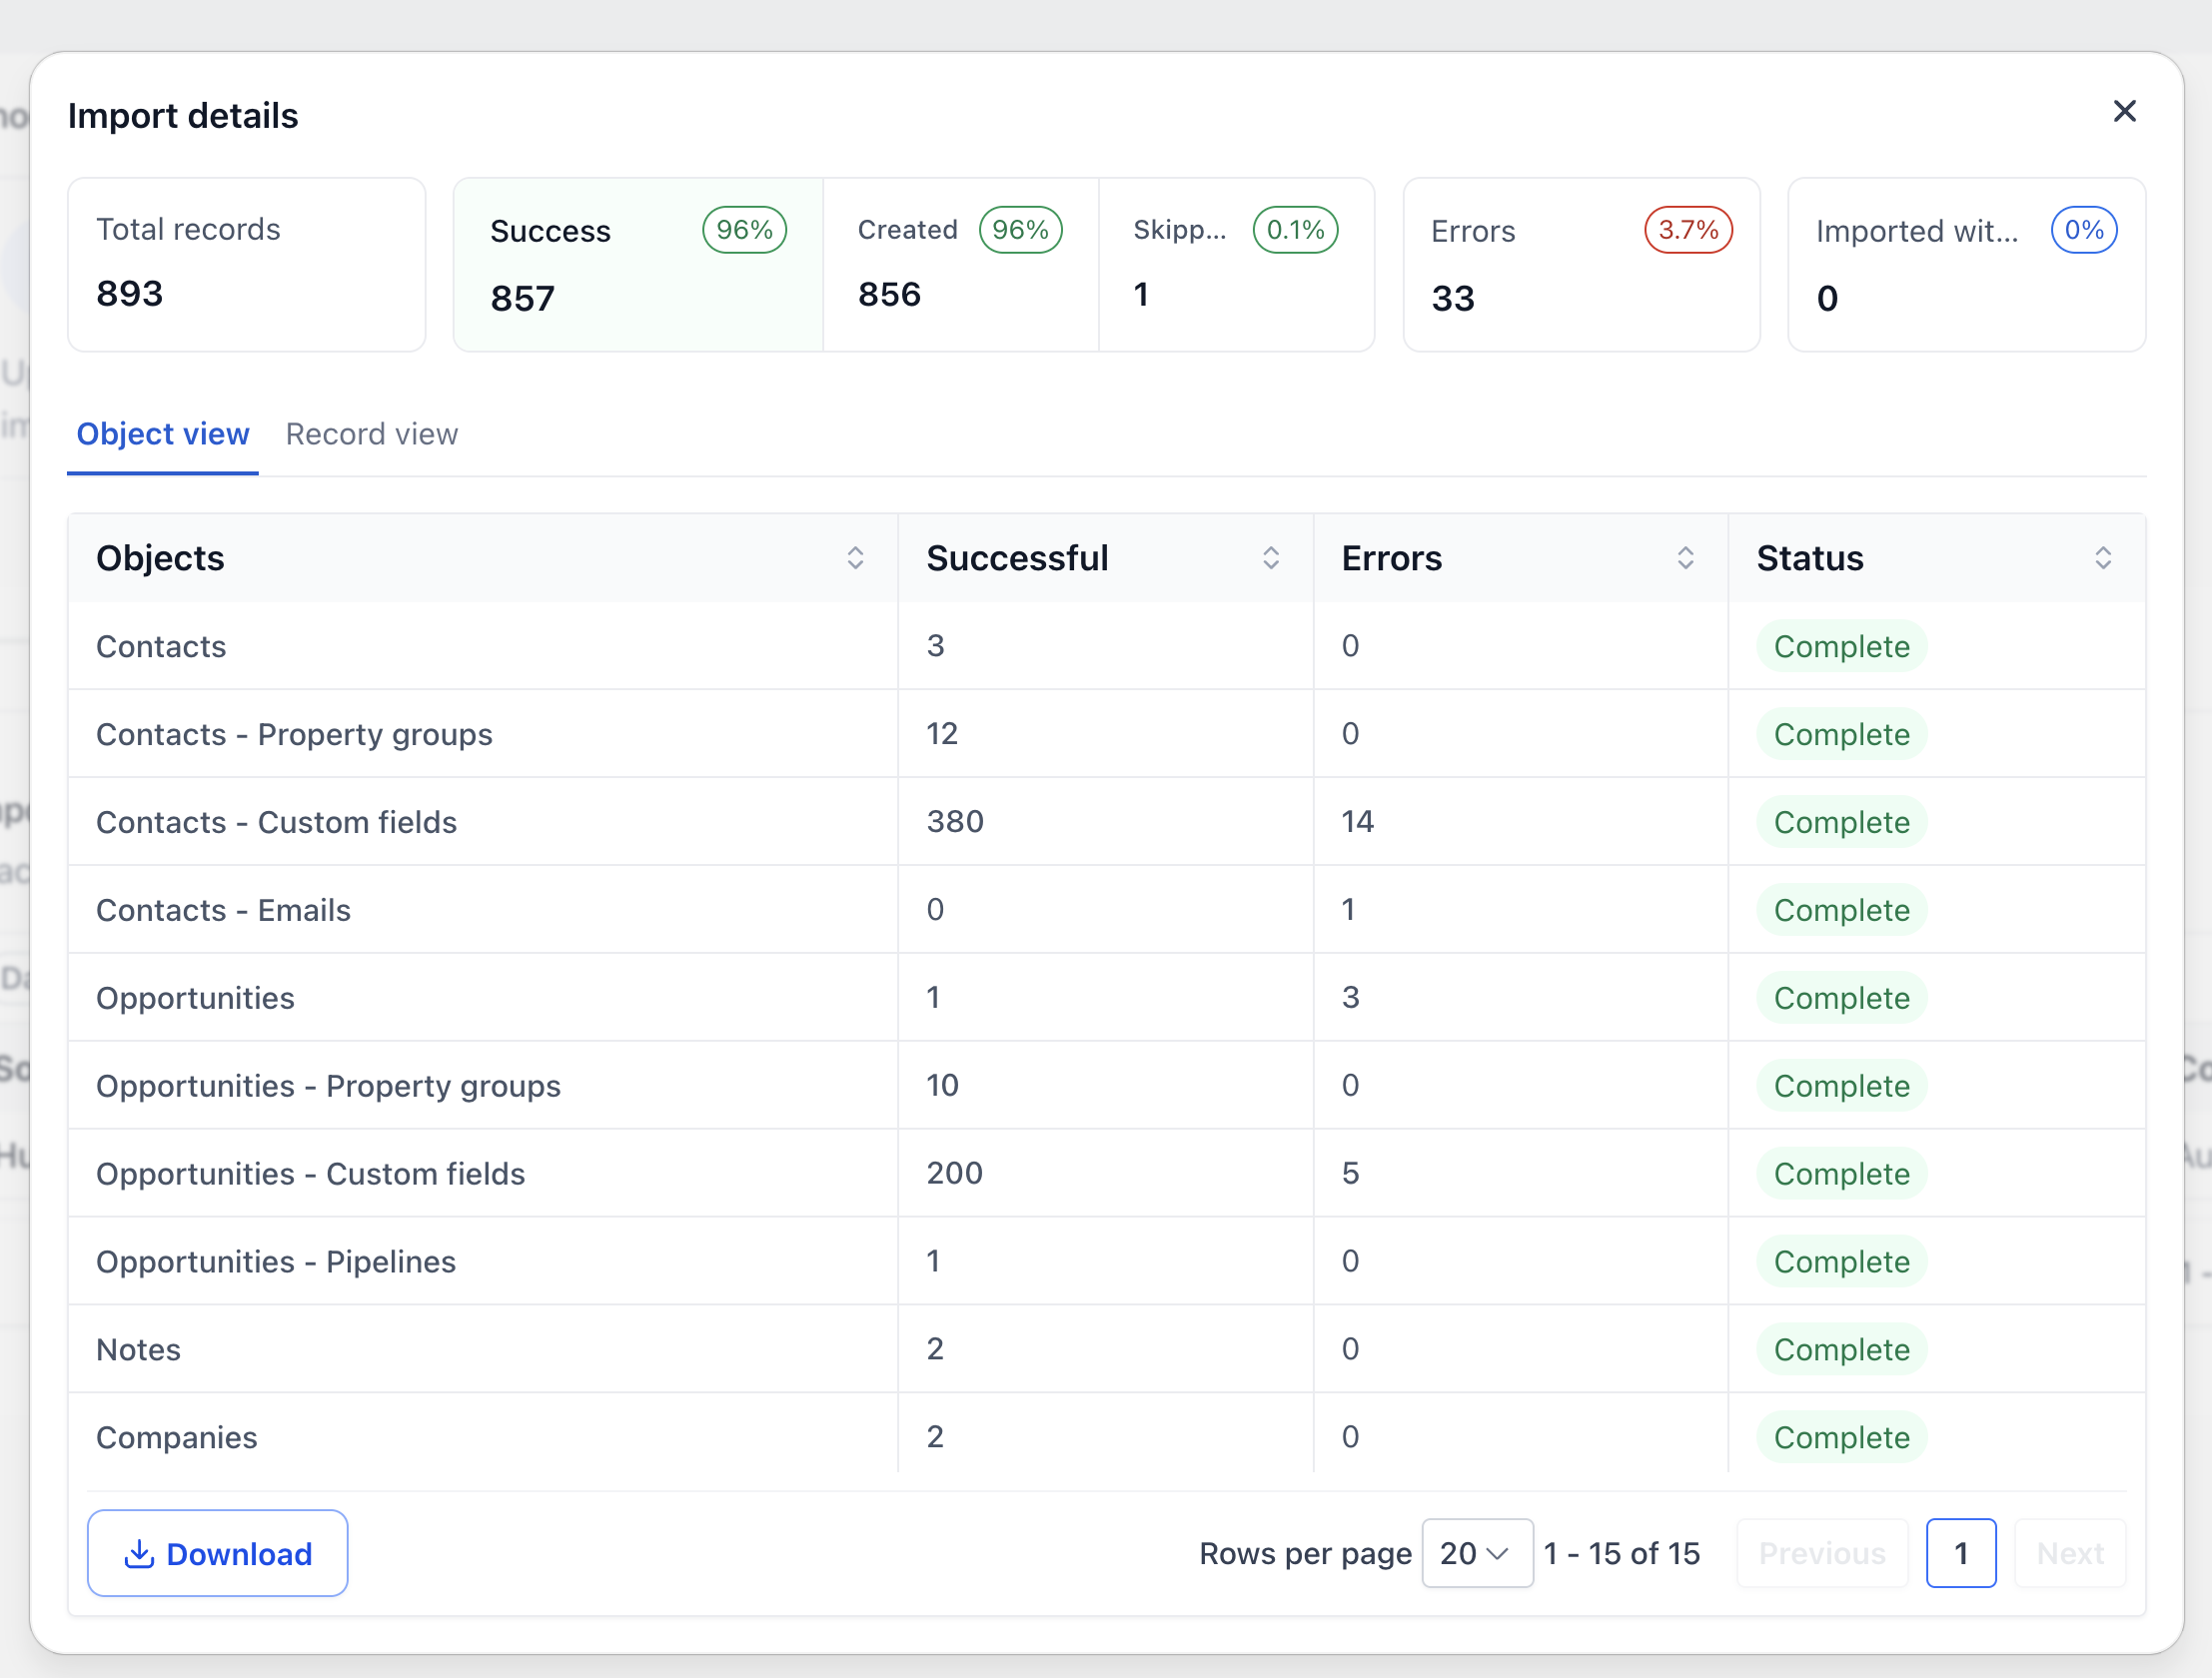
Task: Click the 3.7% errors percentage badge
Action: (x=1688, y=230)
